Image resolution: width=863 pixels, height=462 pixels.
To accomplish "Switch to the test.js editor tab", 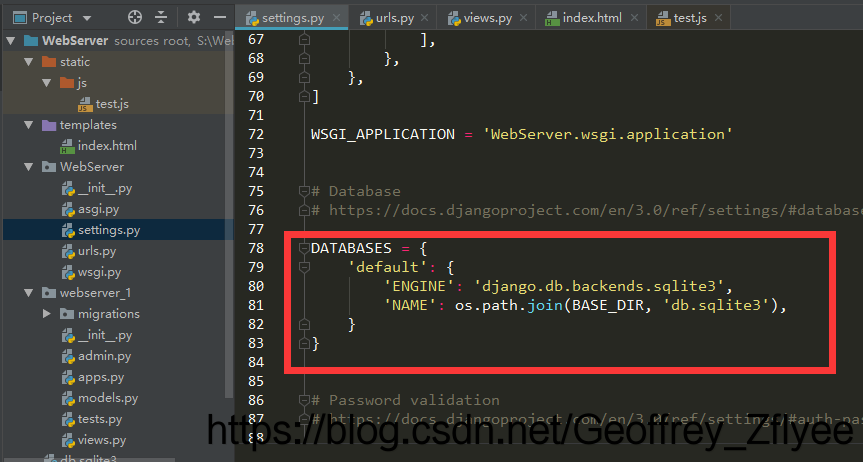I will click(x=690, y=18).
